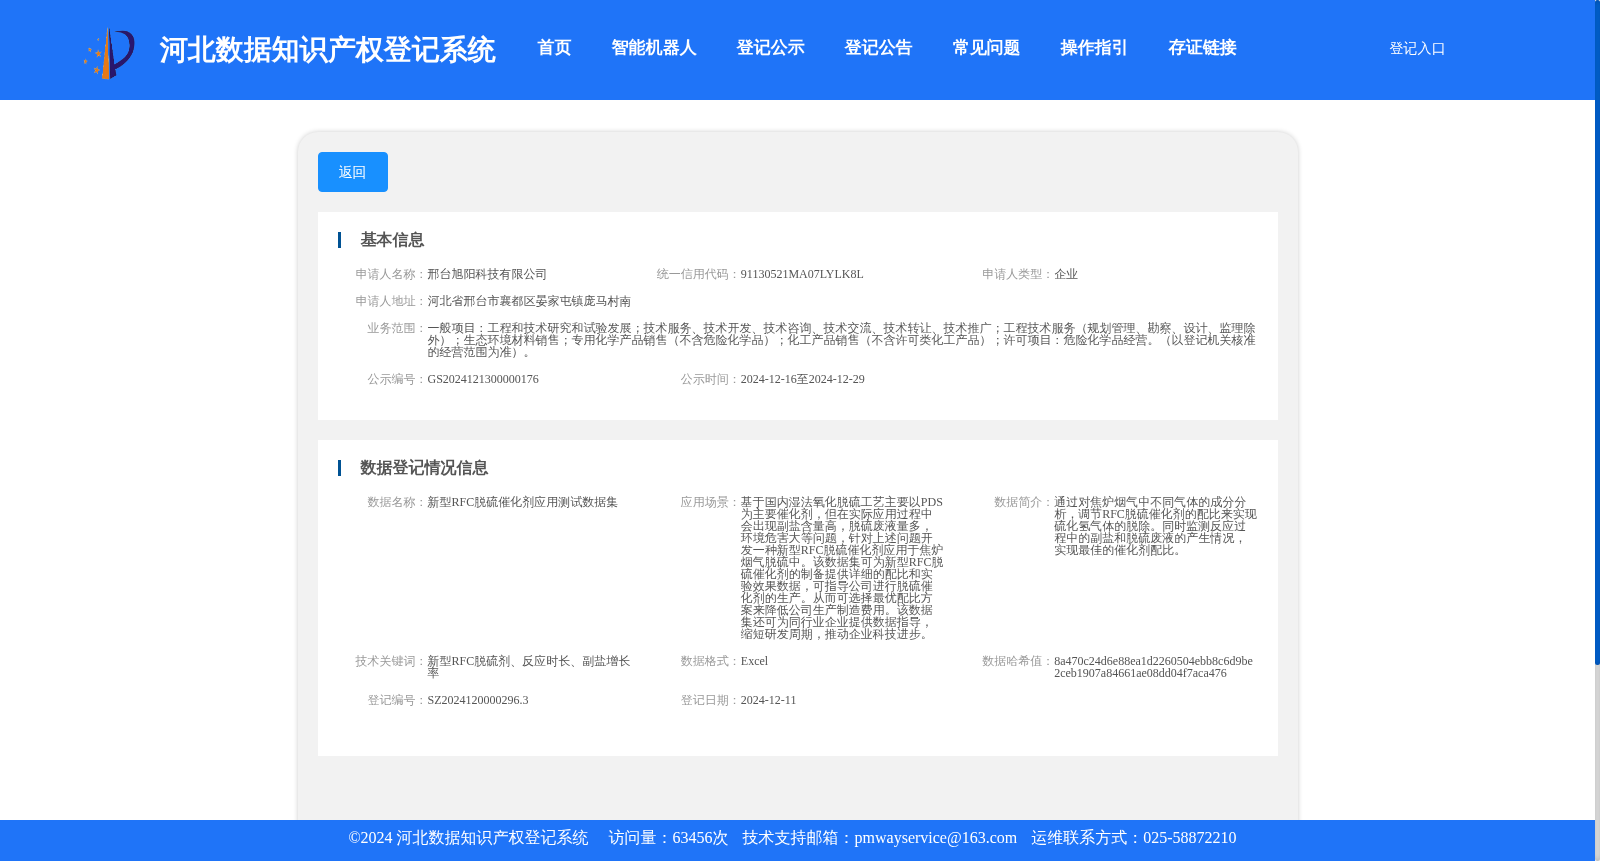The width and height of the screenshot is (1600, 861).
Task: Click the 返回 button
Action: tap(353, 172)
